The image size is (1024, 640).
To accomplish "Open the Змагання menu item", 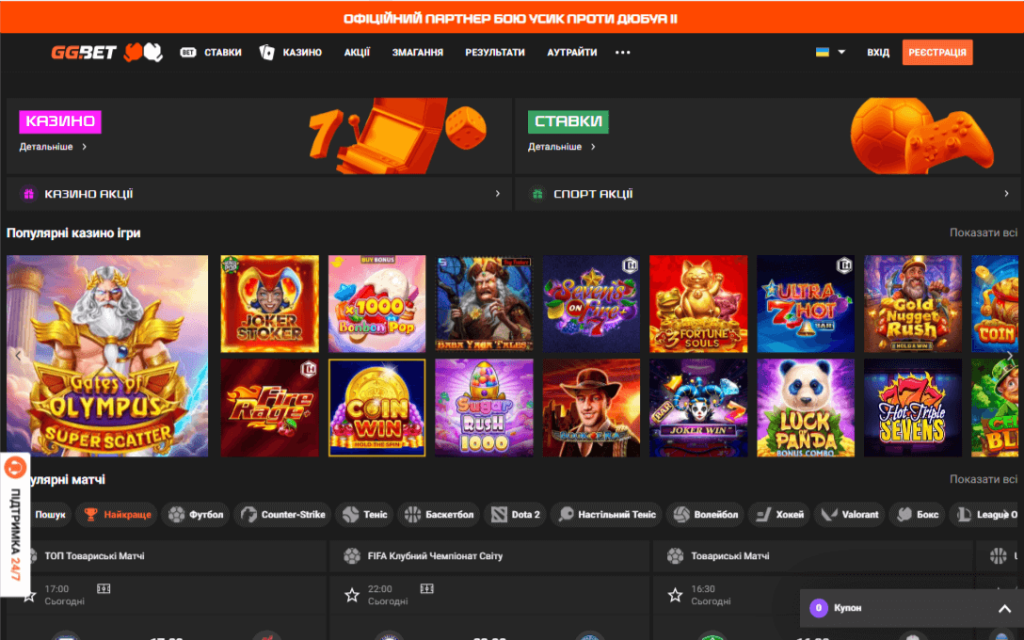I will click(x=417, y=52).
